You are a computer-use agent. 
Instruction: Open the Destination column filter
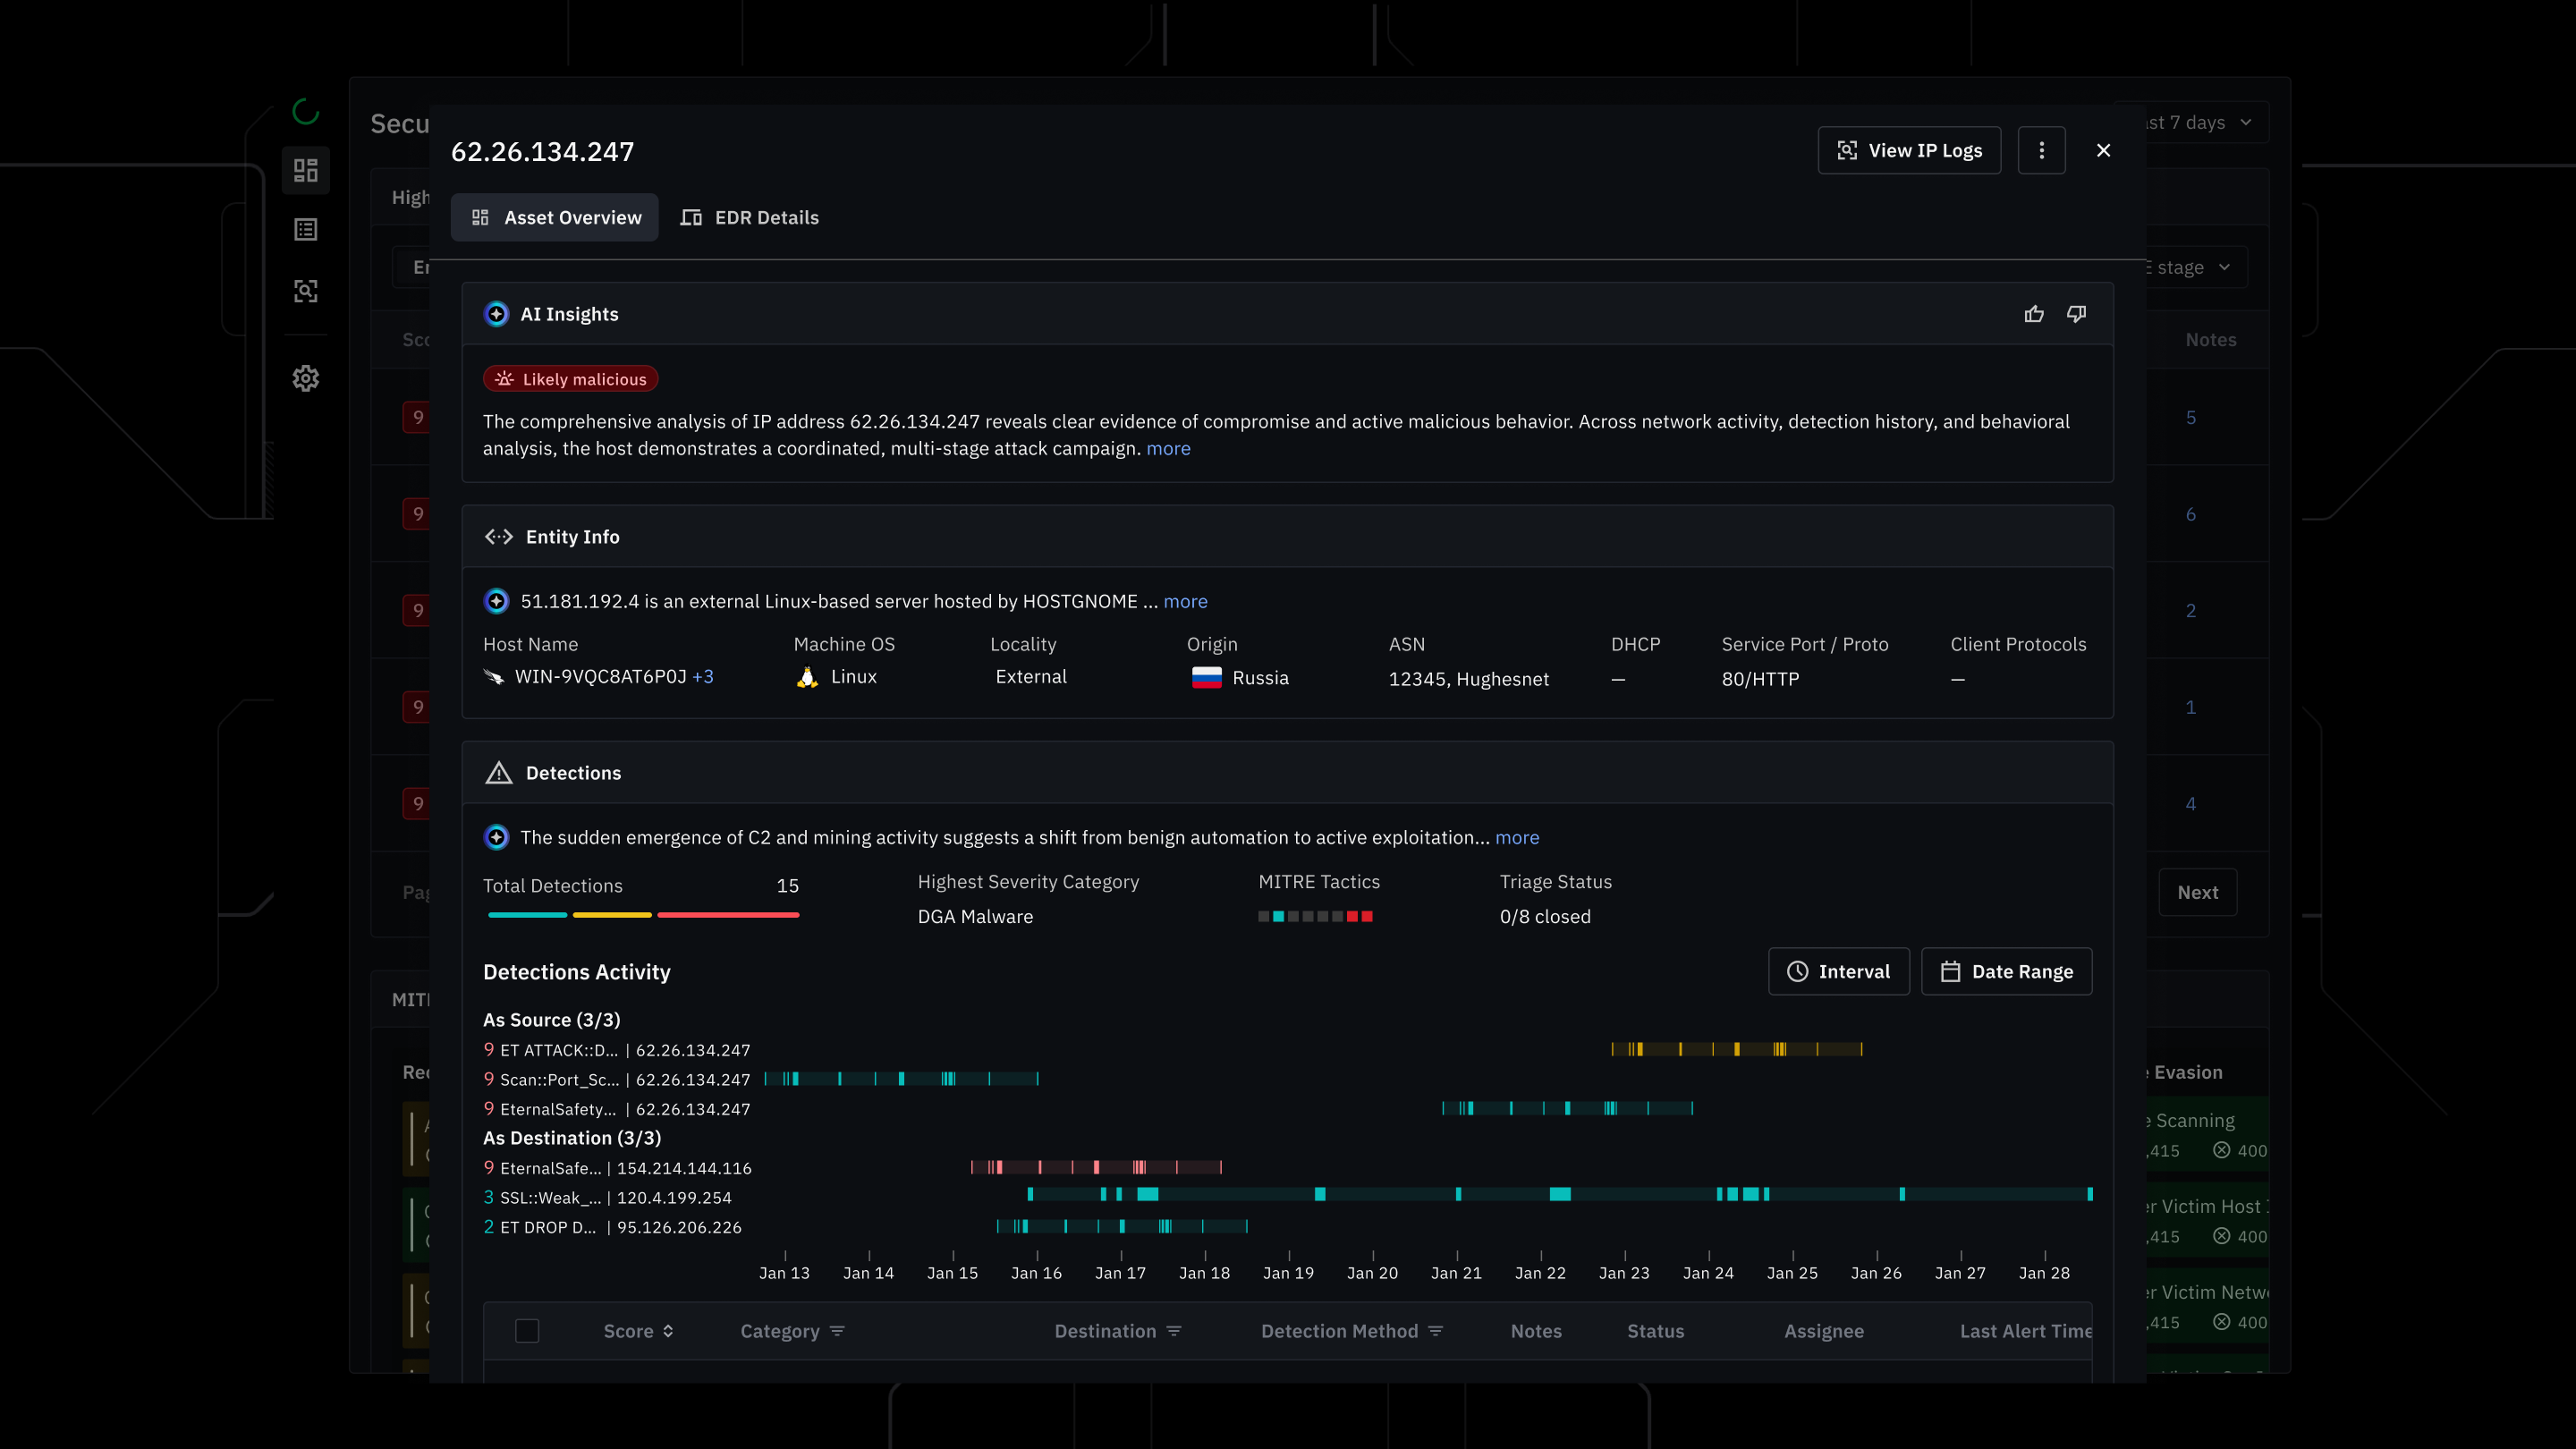click(1174, 1331)
